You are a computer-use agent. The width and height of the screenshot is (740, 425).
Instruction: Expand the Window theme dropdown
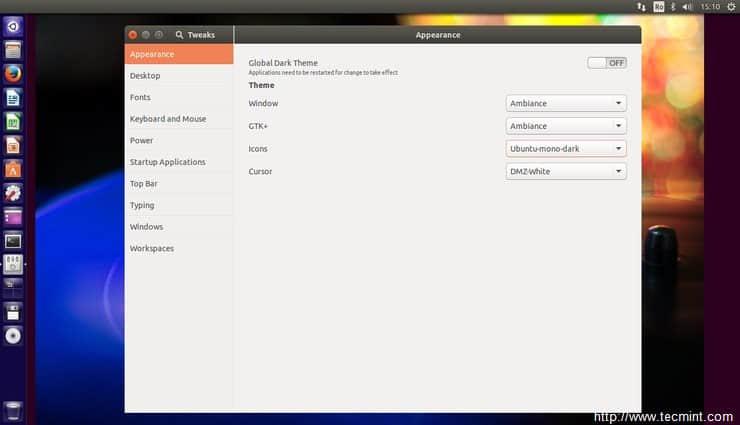[566, 103]
